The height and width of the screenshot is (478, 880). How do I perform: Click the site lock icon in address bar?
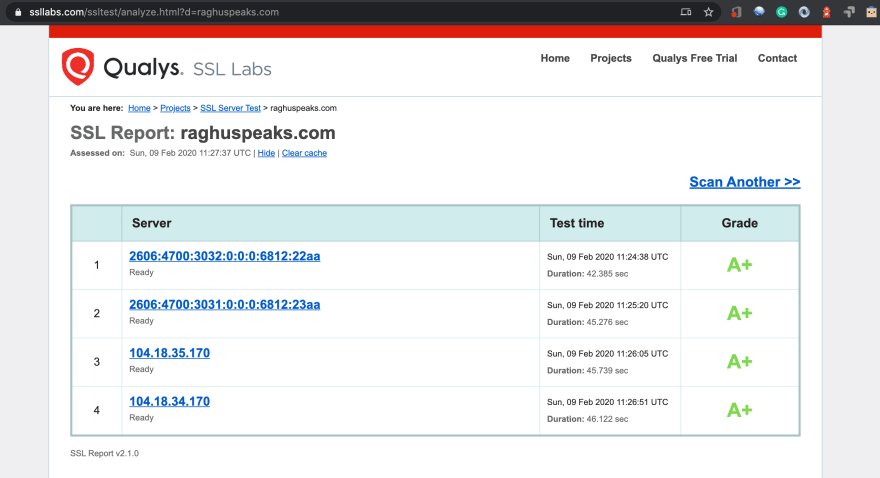18,12
